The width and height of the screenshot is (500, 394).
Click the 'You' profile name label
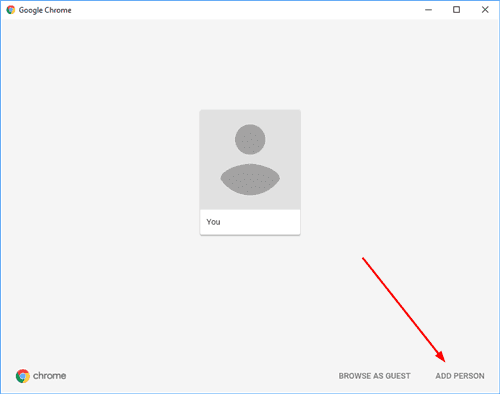(x=213, y=222)
